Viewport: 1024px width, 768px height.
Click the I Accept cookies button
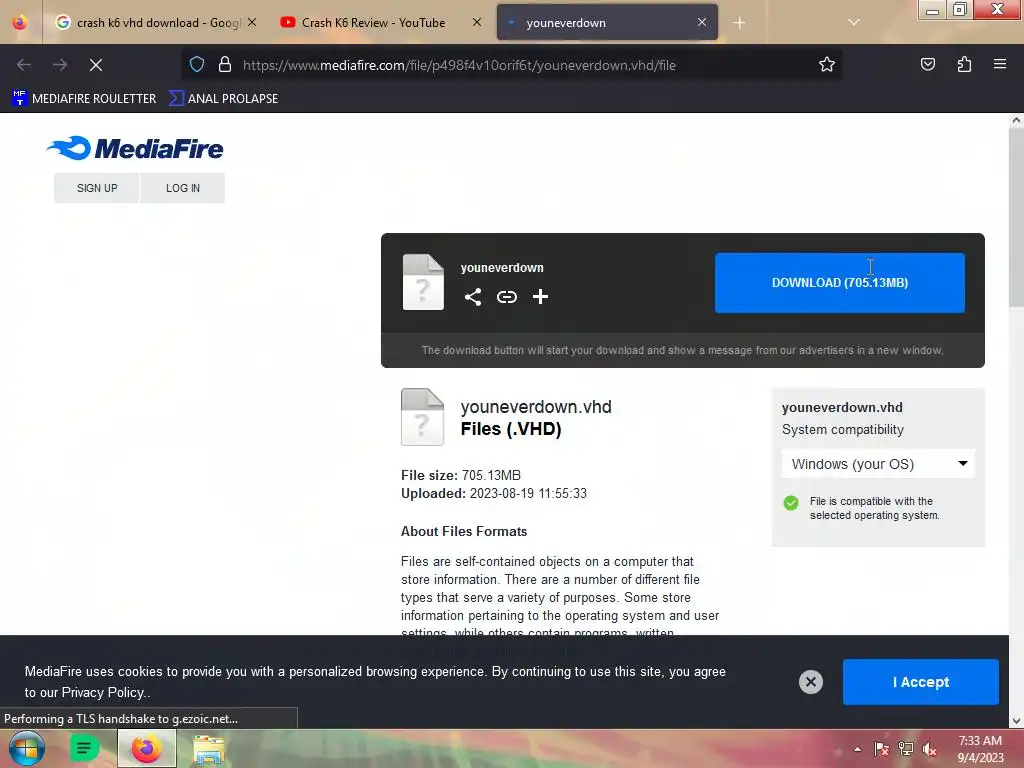click(921, 682)
